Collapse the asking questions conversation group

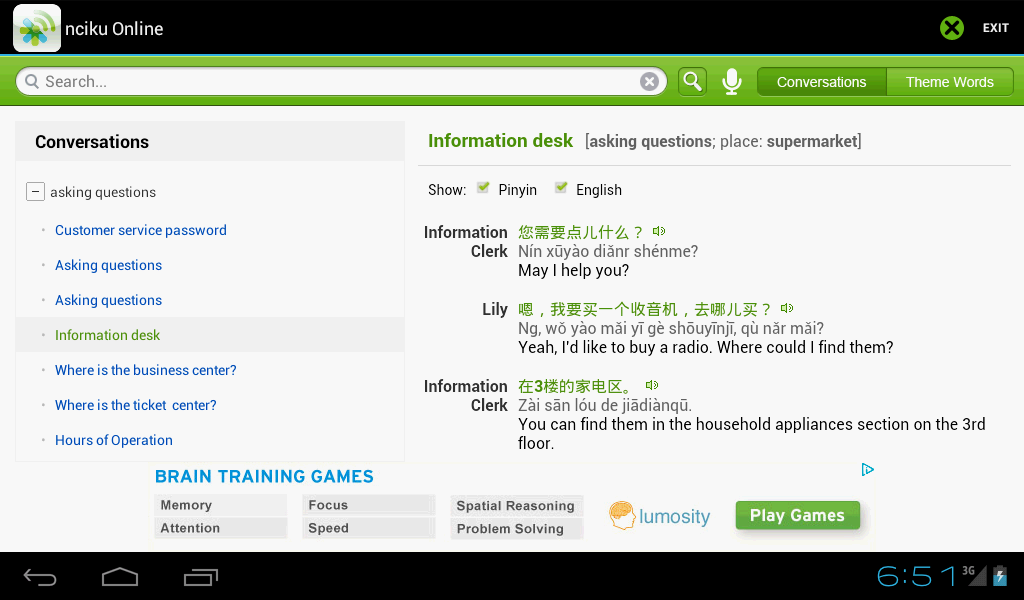pyautogui.click(x=35, y=191)
